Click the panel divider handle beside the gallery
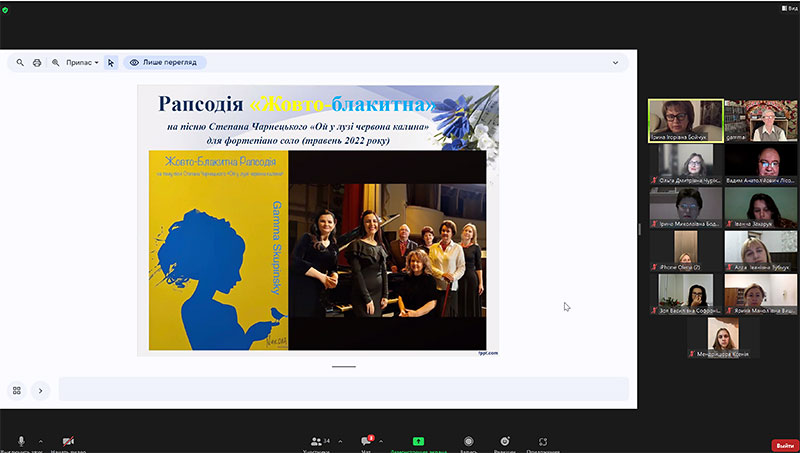800x453 pixels. [639, 229]
